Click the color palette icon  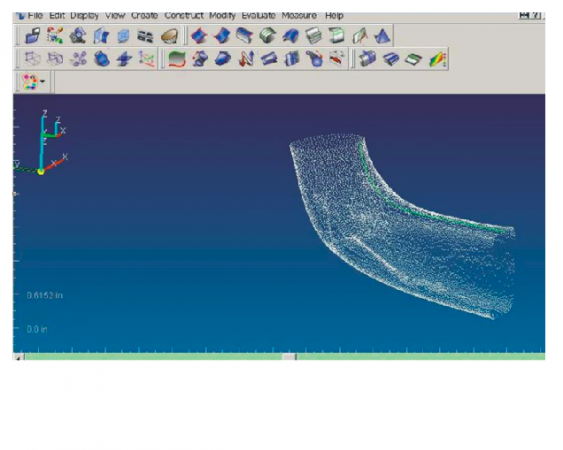point(29,82)
